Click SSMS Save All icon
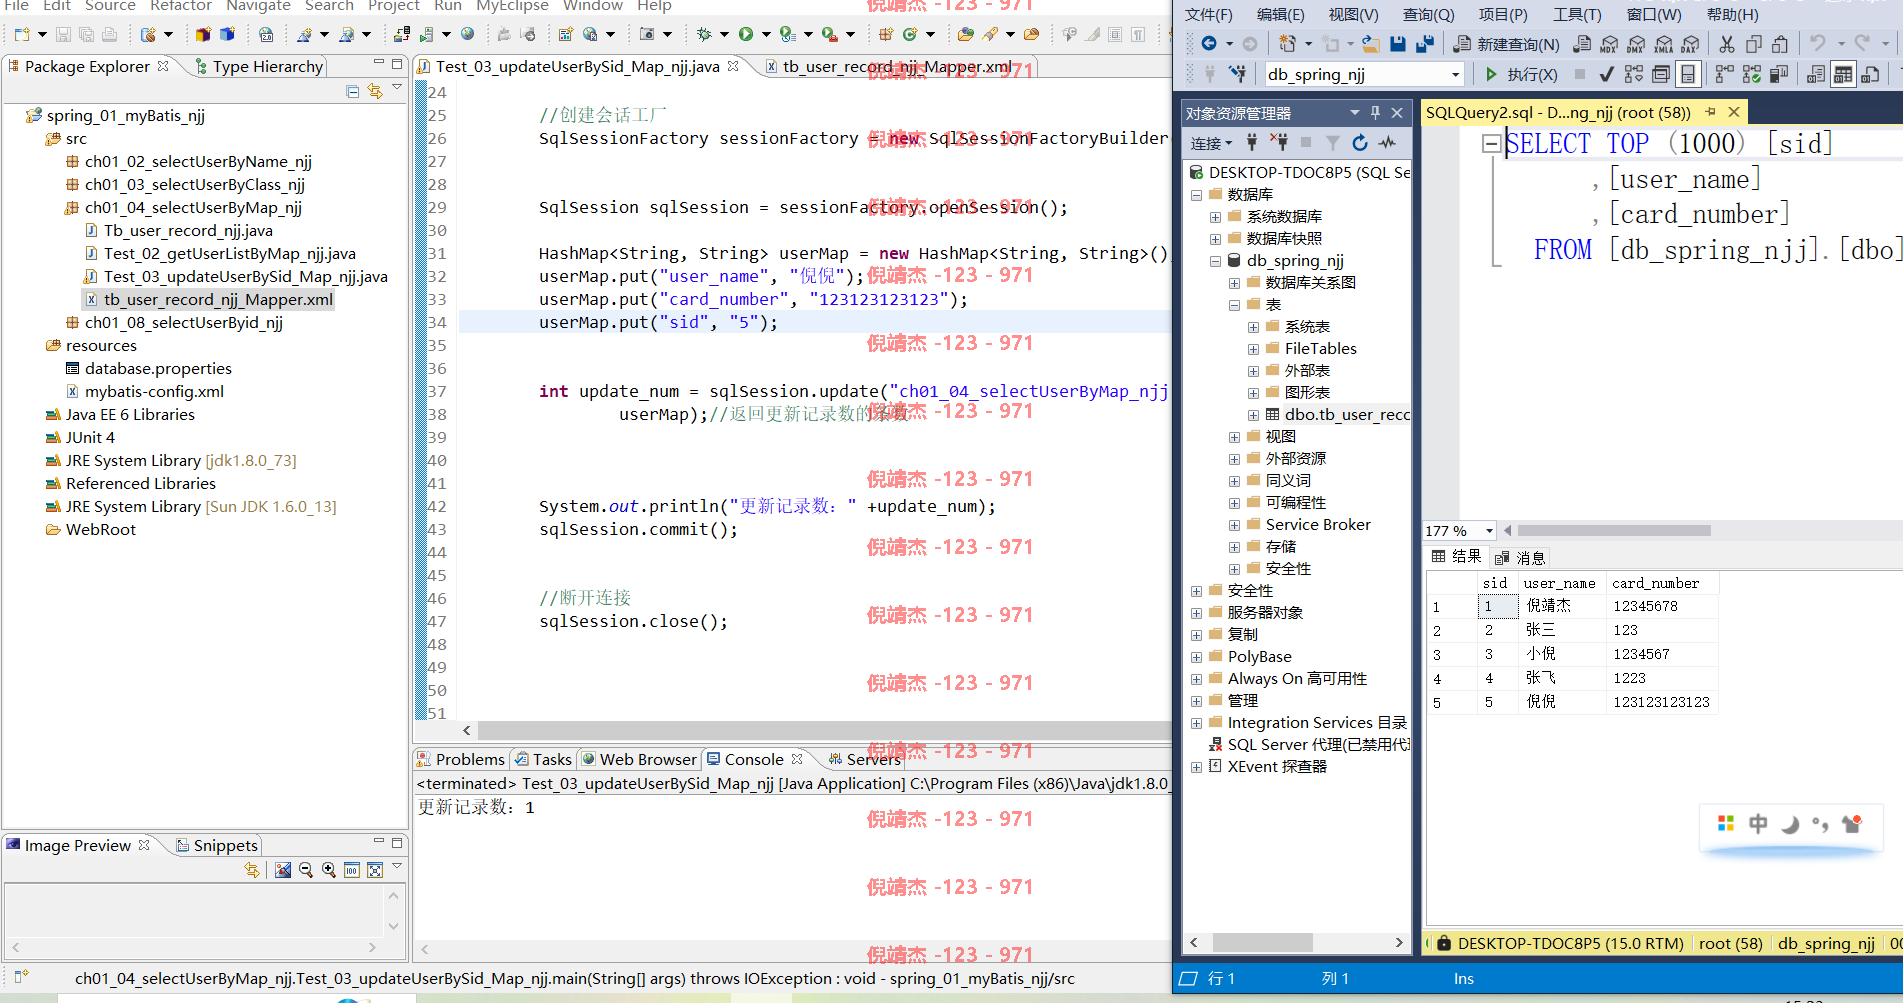 click(1425, 43)
